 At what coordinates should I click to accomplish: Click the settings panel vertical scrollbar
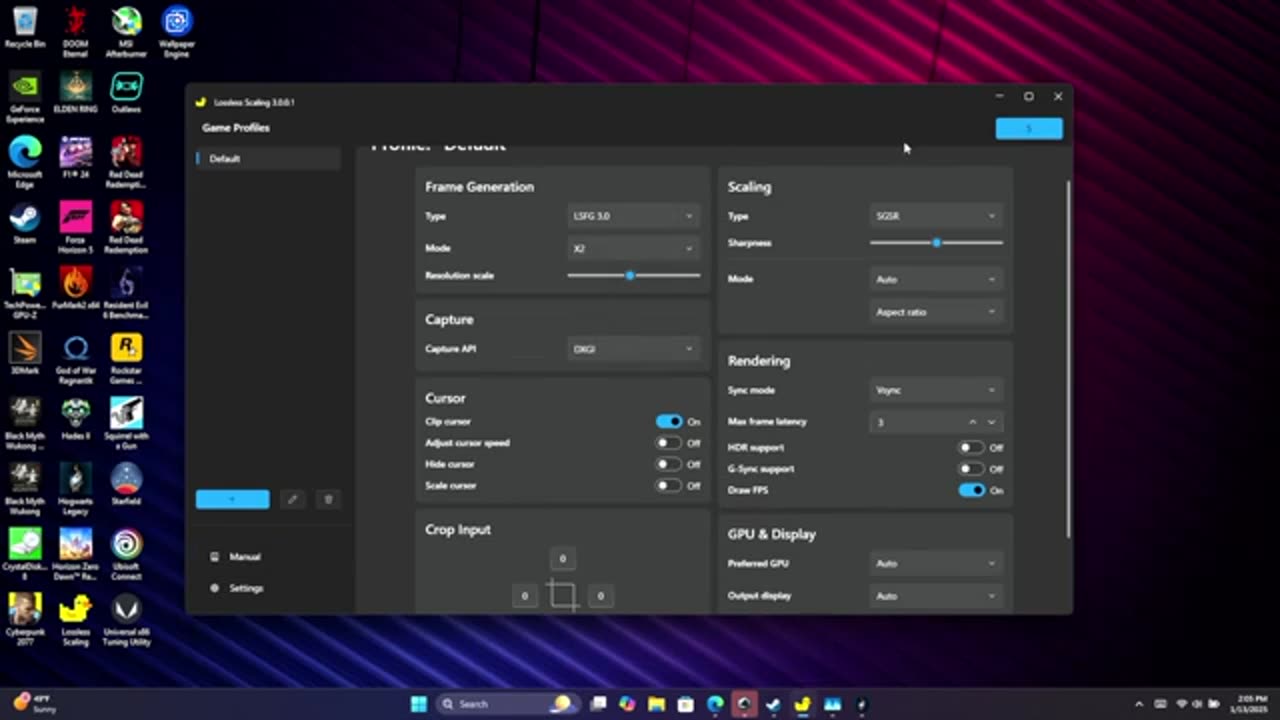(x=1068, y=358)
